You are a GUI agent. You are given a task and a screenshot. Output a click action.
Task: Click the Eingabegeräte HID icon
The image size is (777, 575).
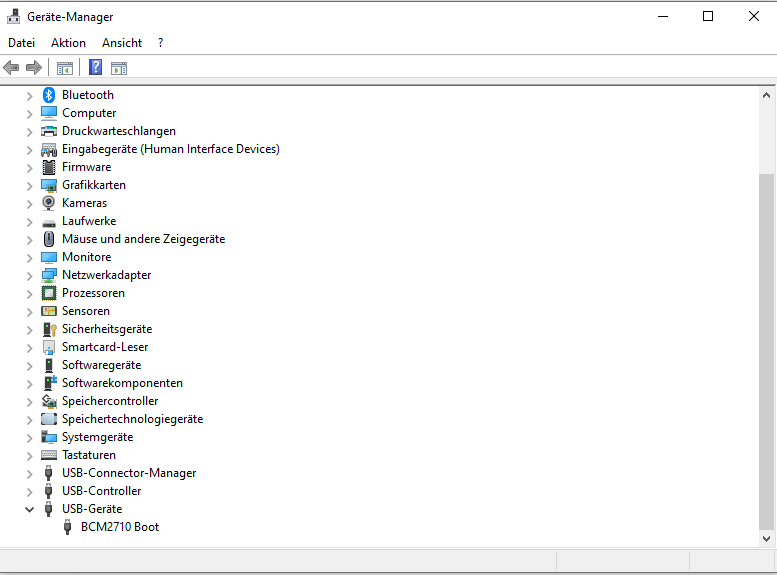coord(49,149)
